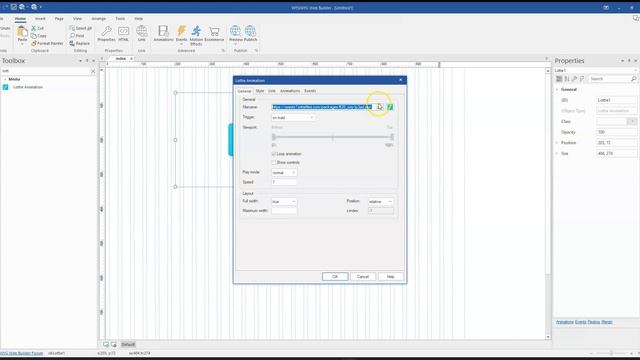
Task: Open the Page ribbon tab
Action: [x=59, y=19]
